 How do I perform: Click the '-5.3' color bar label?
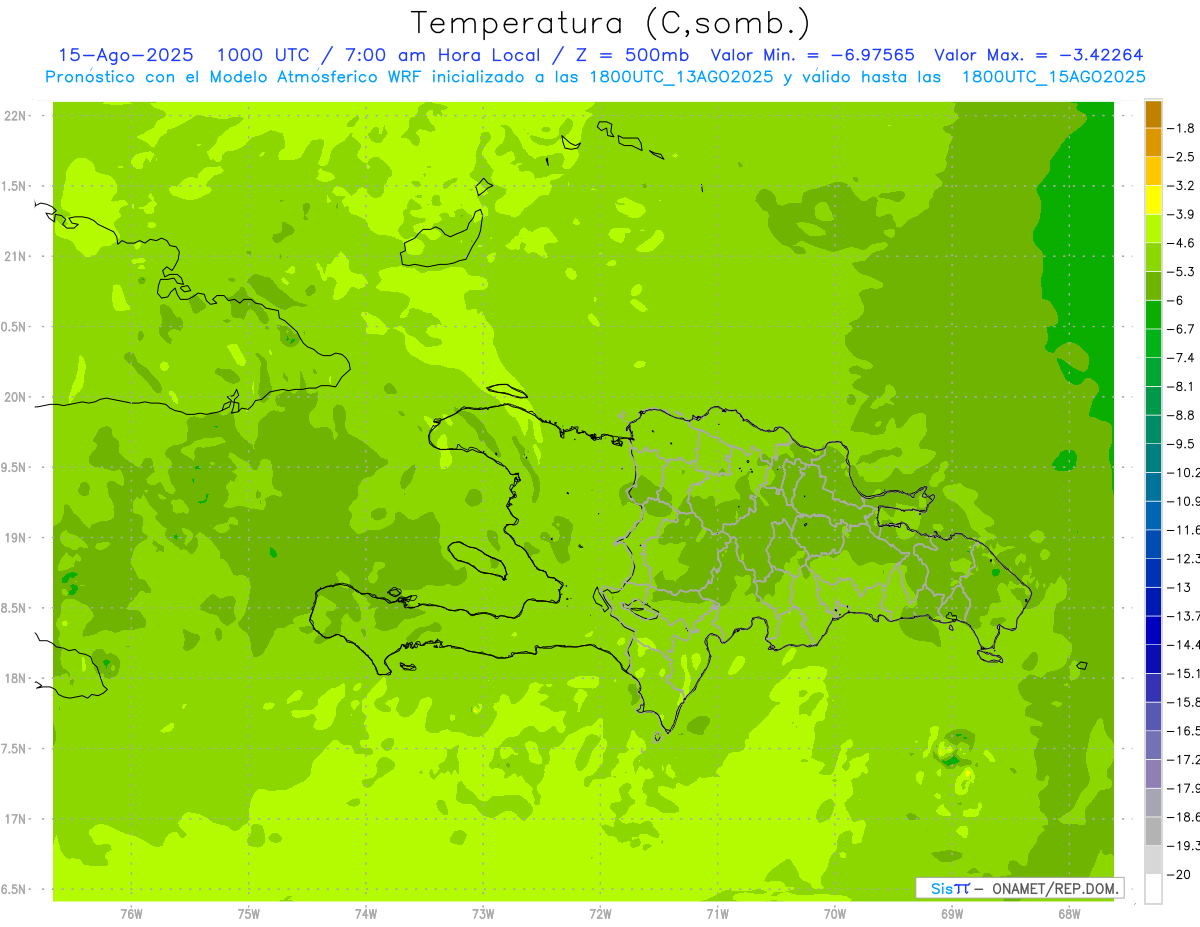(1183, 271)
